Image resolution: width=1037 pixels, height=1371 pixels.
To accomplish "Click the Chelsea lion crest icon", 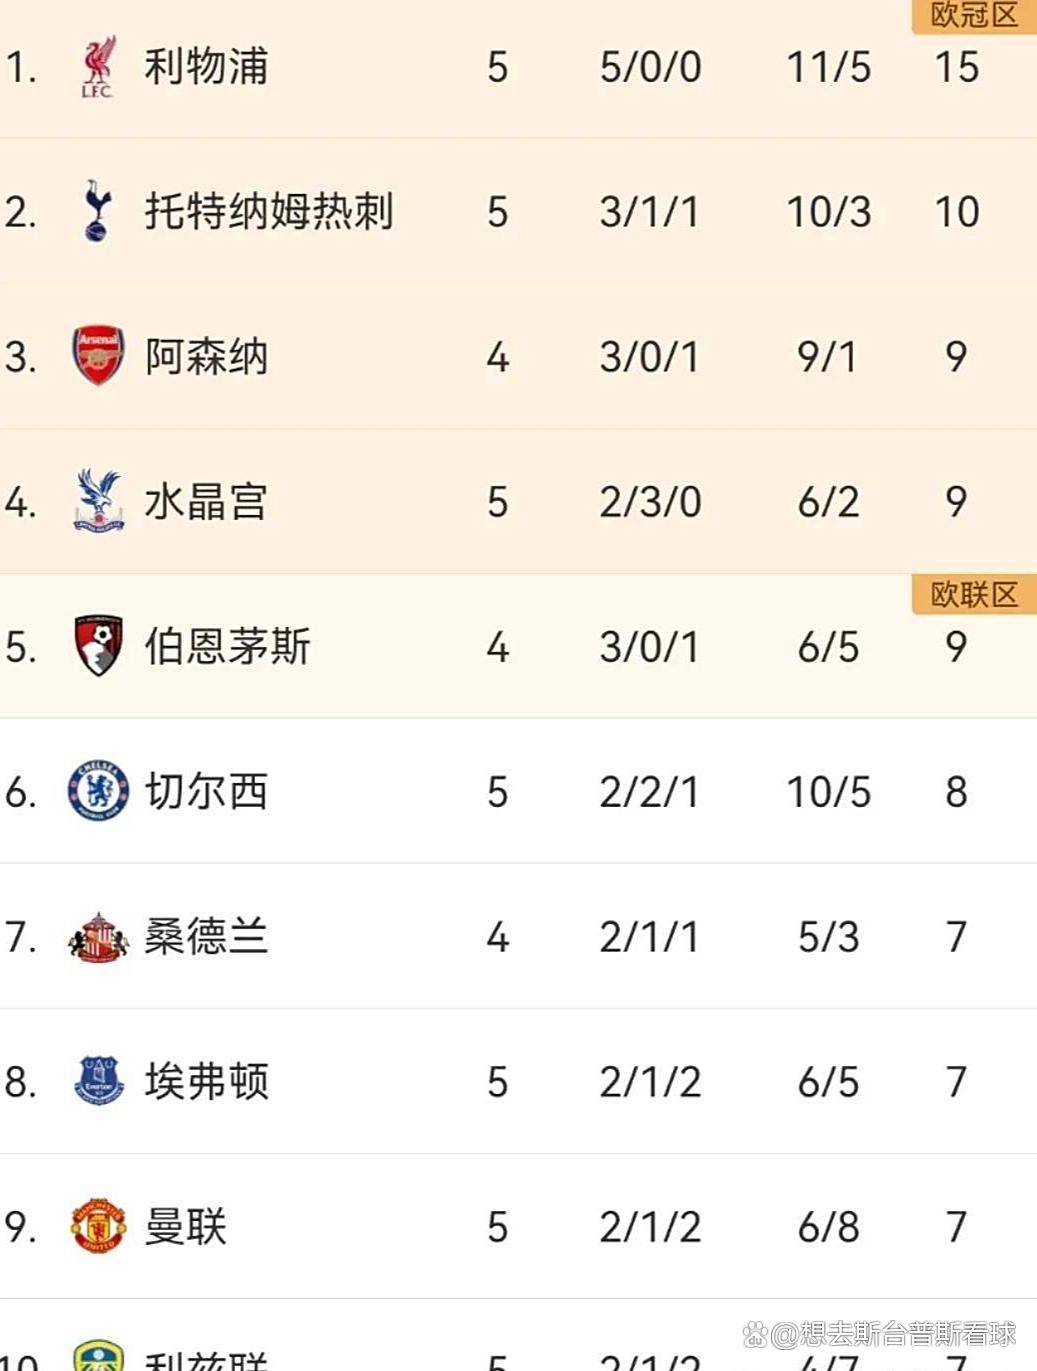I will (x=98, y=791).
